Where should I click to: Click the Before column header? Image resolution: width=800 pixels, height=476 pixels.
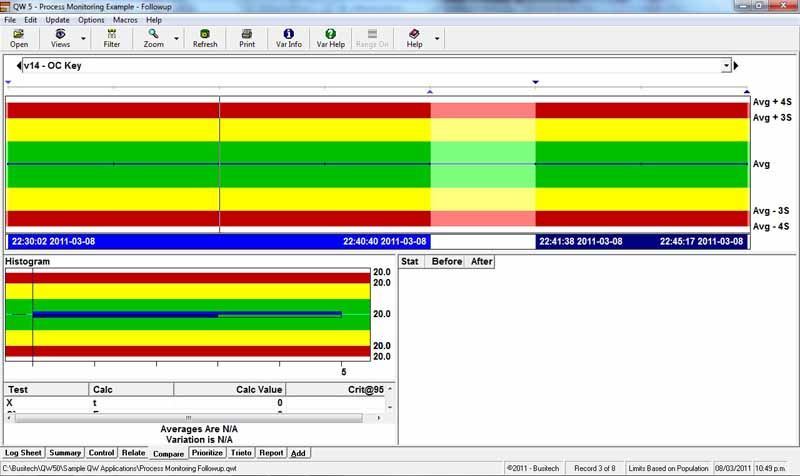446,262
